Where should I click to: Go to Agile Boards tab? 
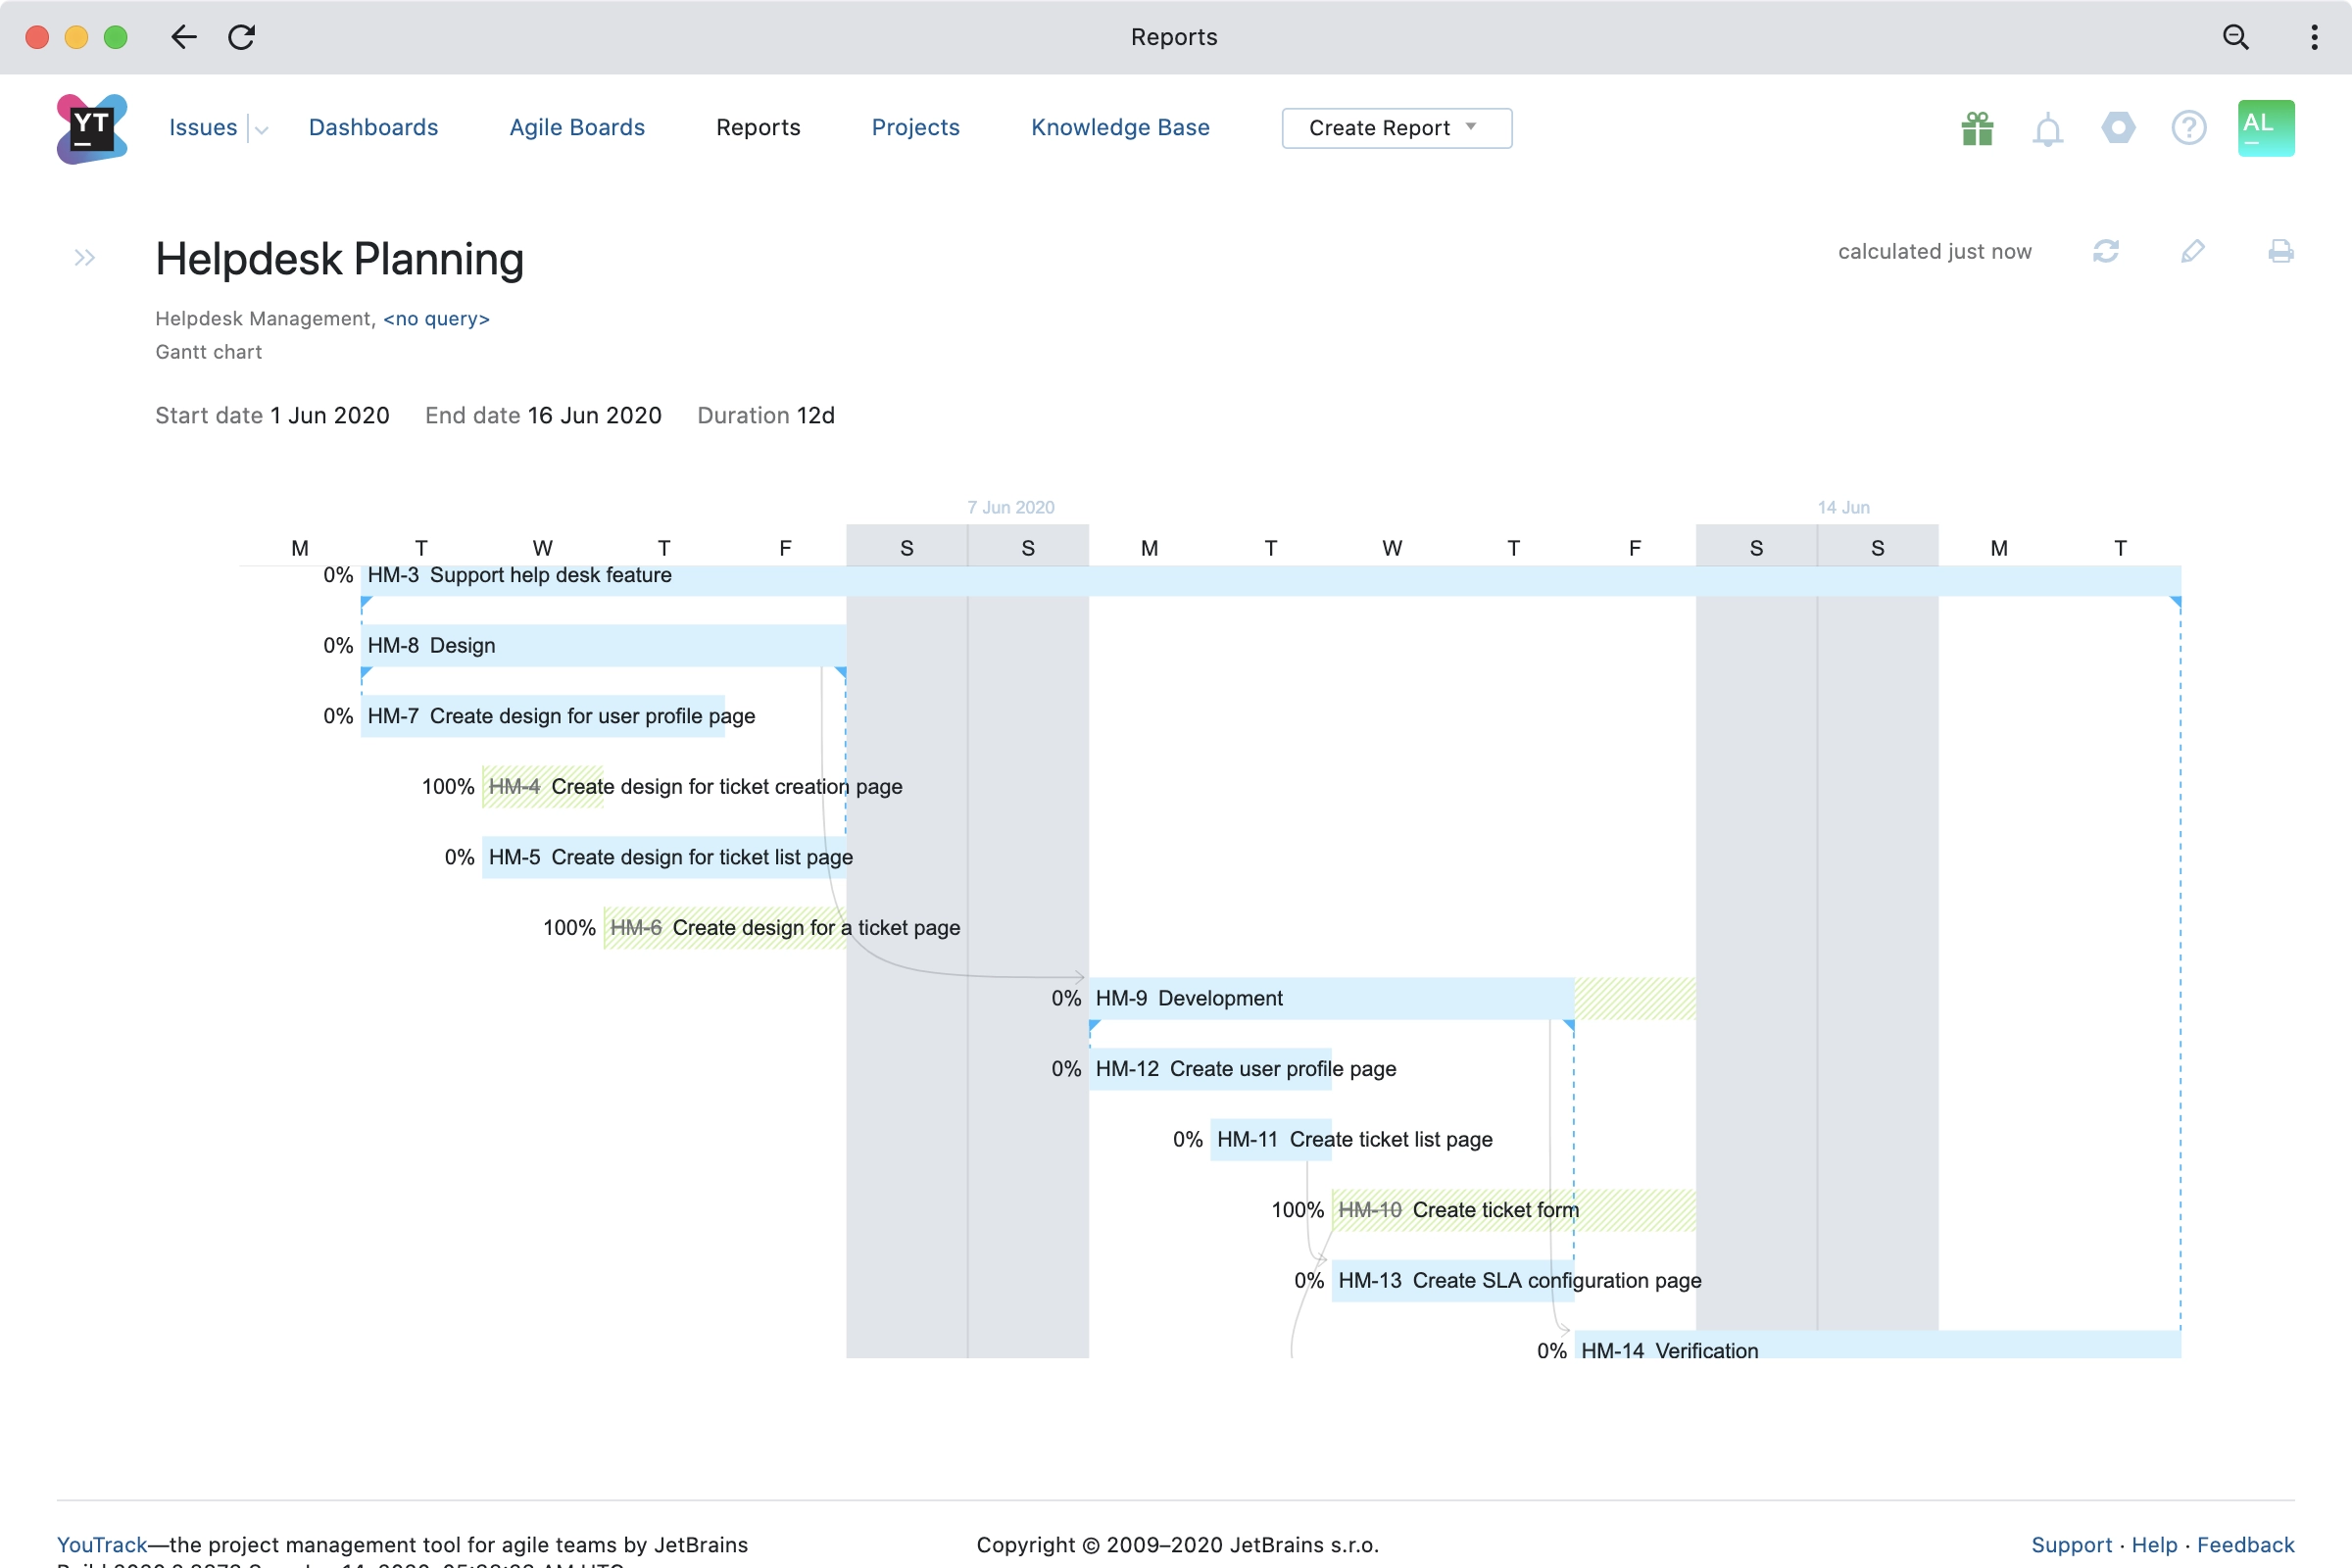tap(577, 128)
